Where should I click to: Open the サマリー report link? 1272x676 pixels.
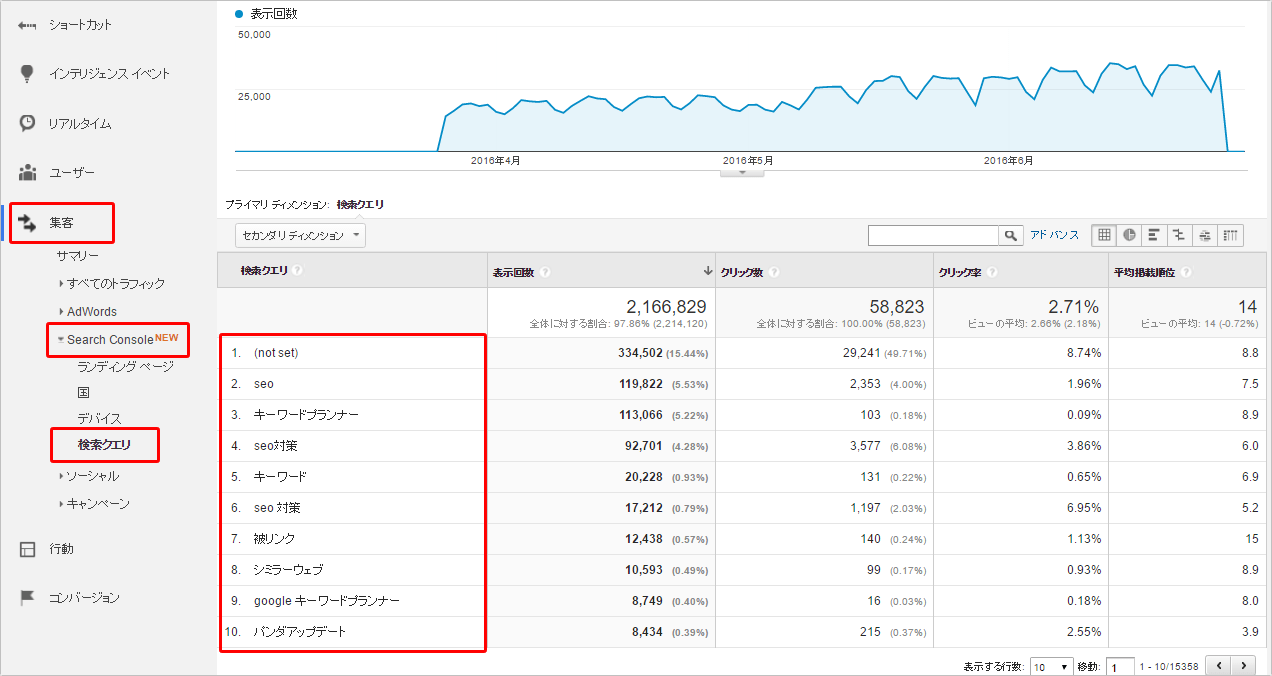[78, 256]
